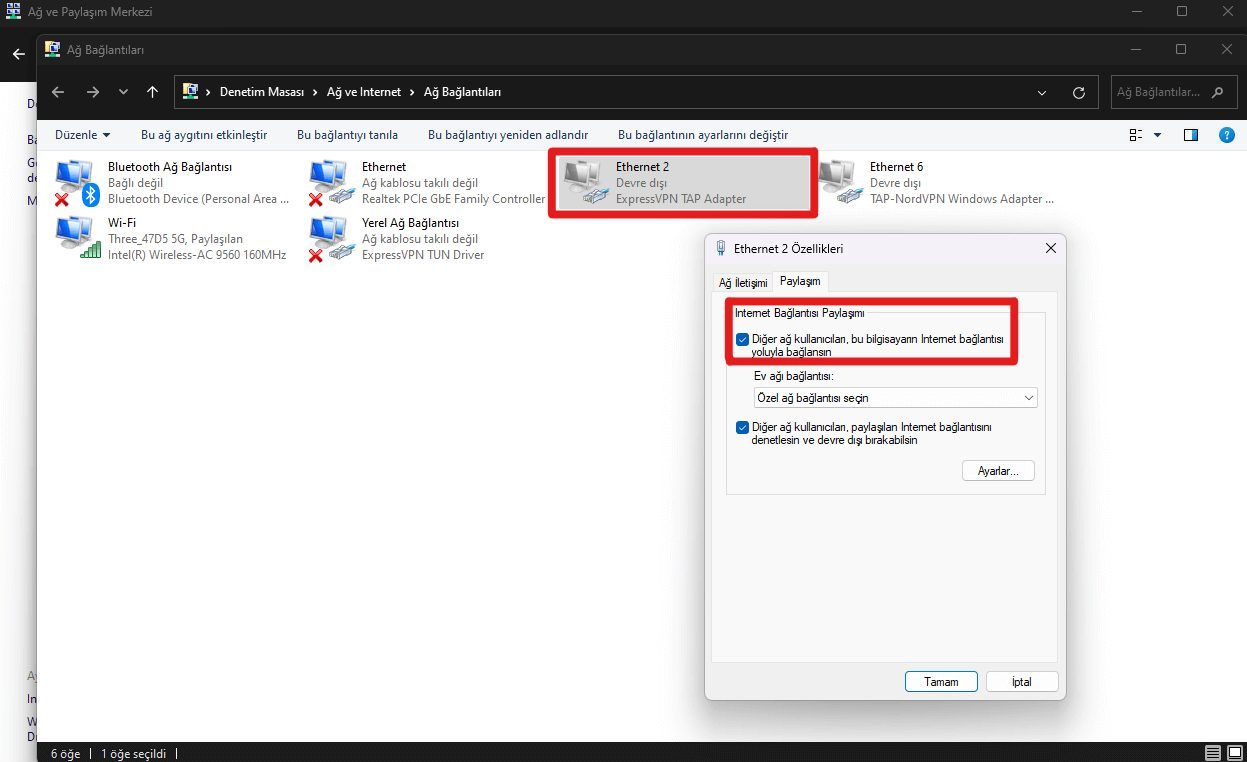Screen dimensions: 1247x762
Task: Click Intel(R) Wireless-AC 9560 160MHz text
Action: (197, 255)
